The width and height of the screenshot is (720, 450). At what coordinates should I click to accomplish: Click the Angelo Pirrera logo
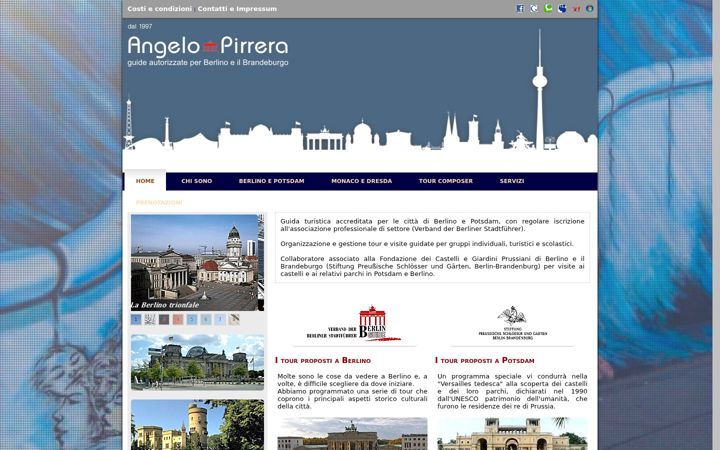[x=208, y=46]
